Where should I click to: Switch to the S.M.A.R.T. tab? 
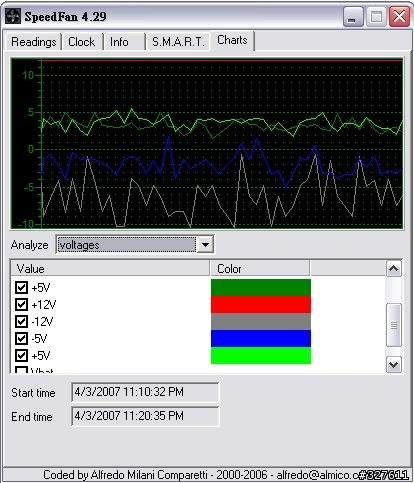tap(178, 42)
